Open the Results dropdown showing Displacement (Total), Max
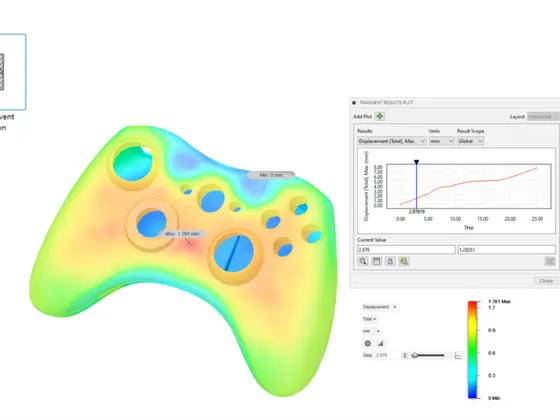The image size is (560, 420). point(391,141)
